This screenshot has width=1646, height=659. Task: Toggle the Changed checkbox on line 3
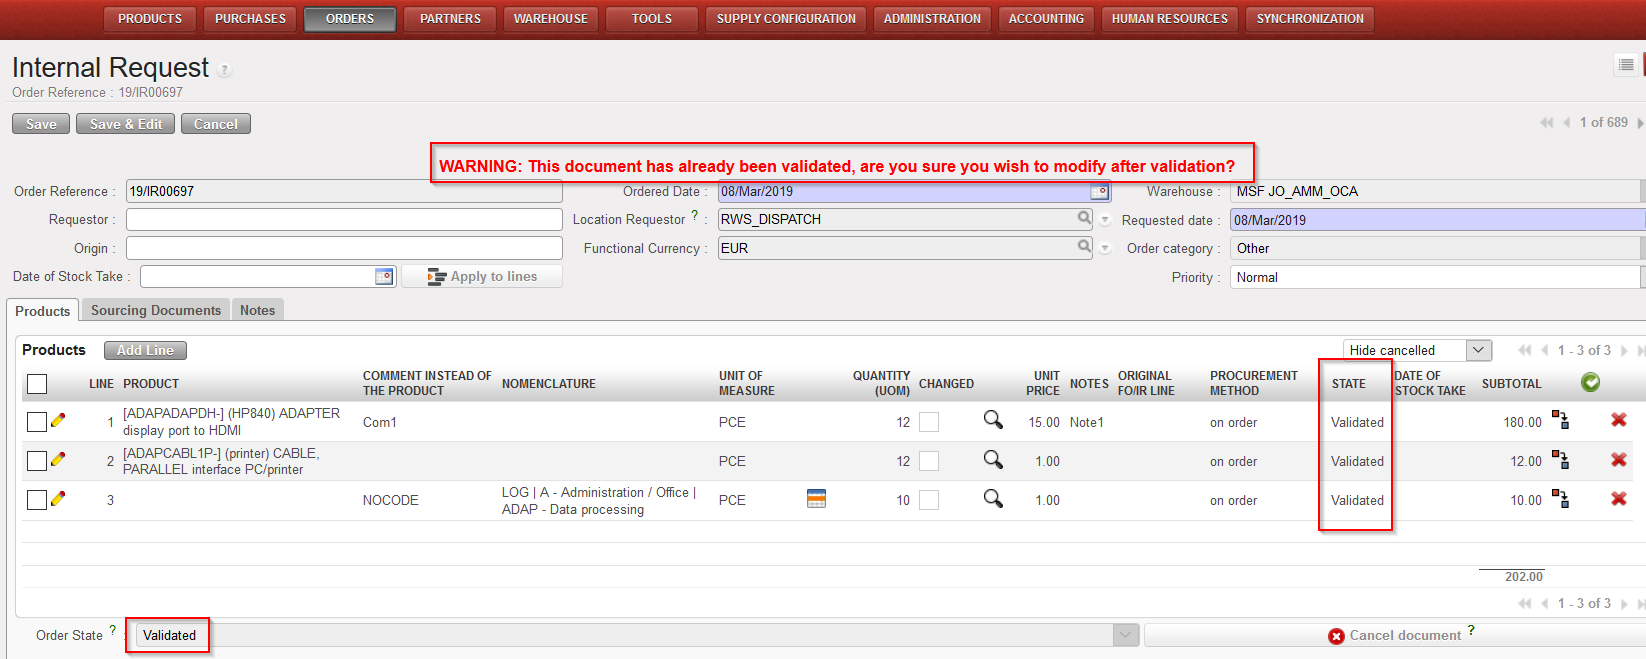point(929,499)
